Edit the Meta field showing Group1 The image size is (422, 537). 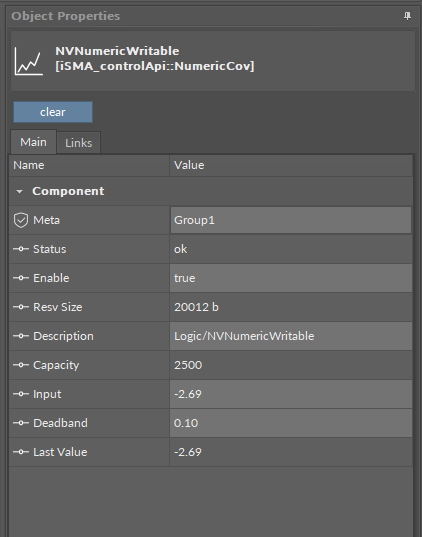pos(291,220)
